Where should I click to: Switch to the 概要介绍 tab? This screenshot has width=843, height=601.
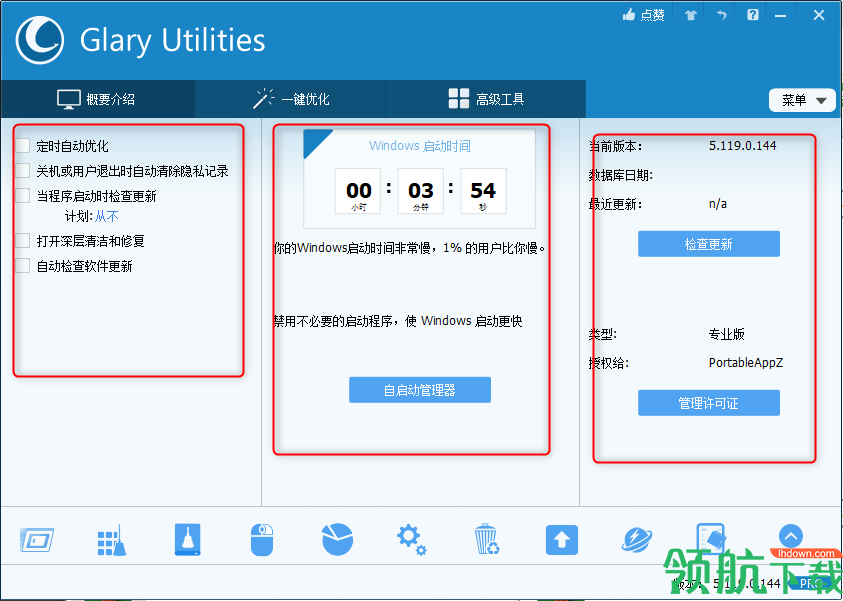[x=97, y=99]
